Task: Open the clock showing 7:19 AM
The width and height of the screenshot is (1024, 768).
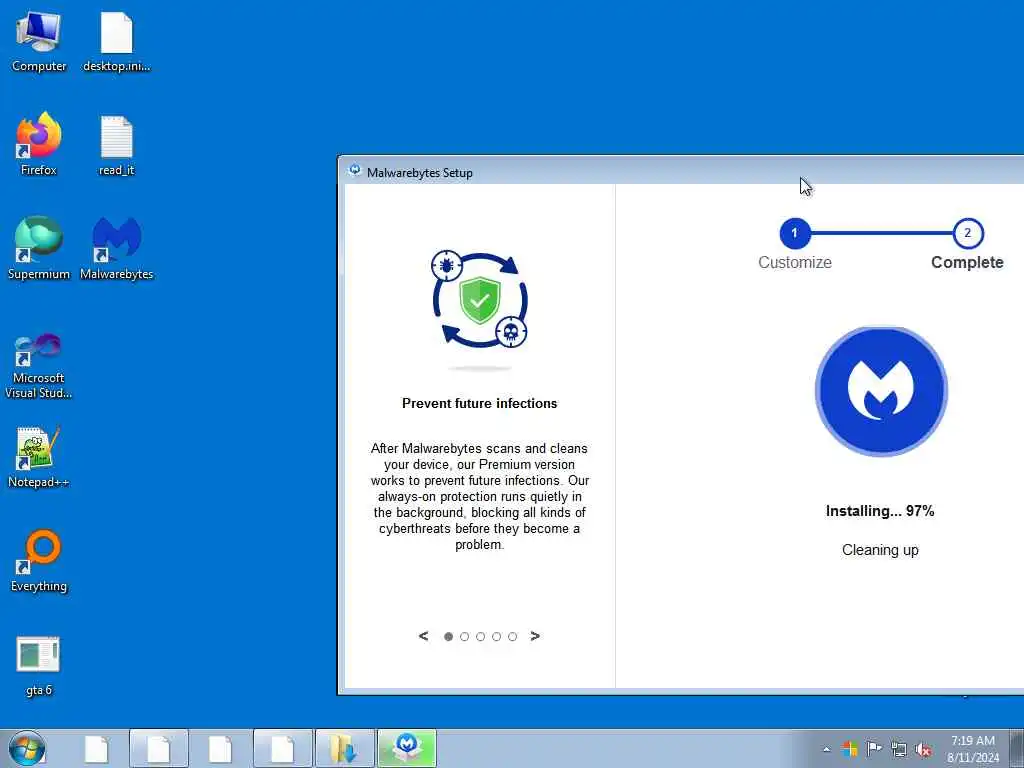Action: point(973,748)
